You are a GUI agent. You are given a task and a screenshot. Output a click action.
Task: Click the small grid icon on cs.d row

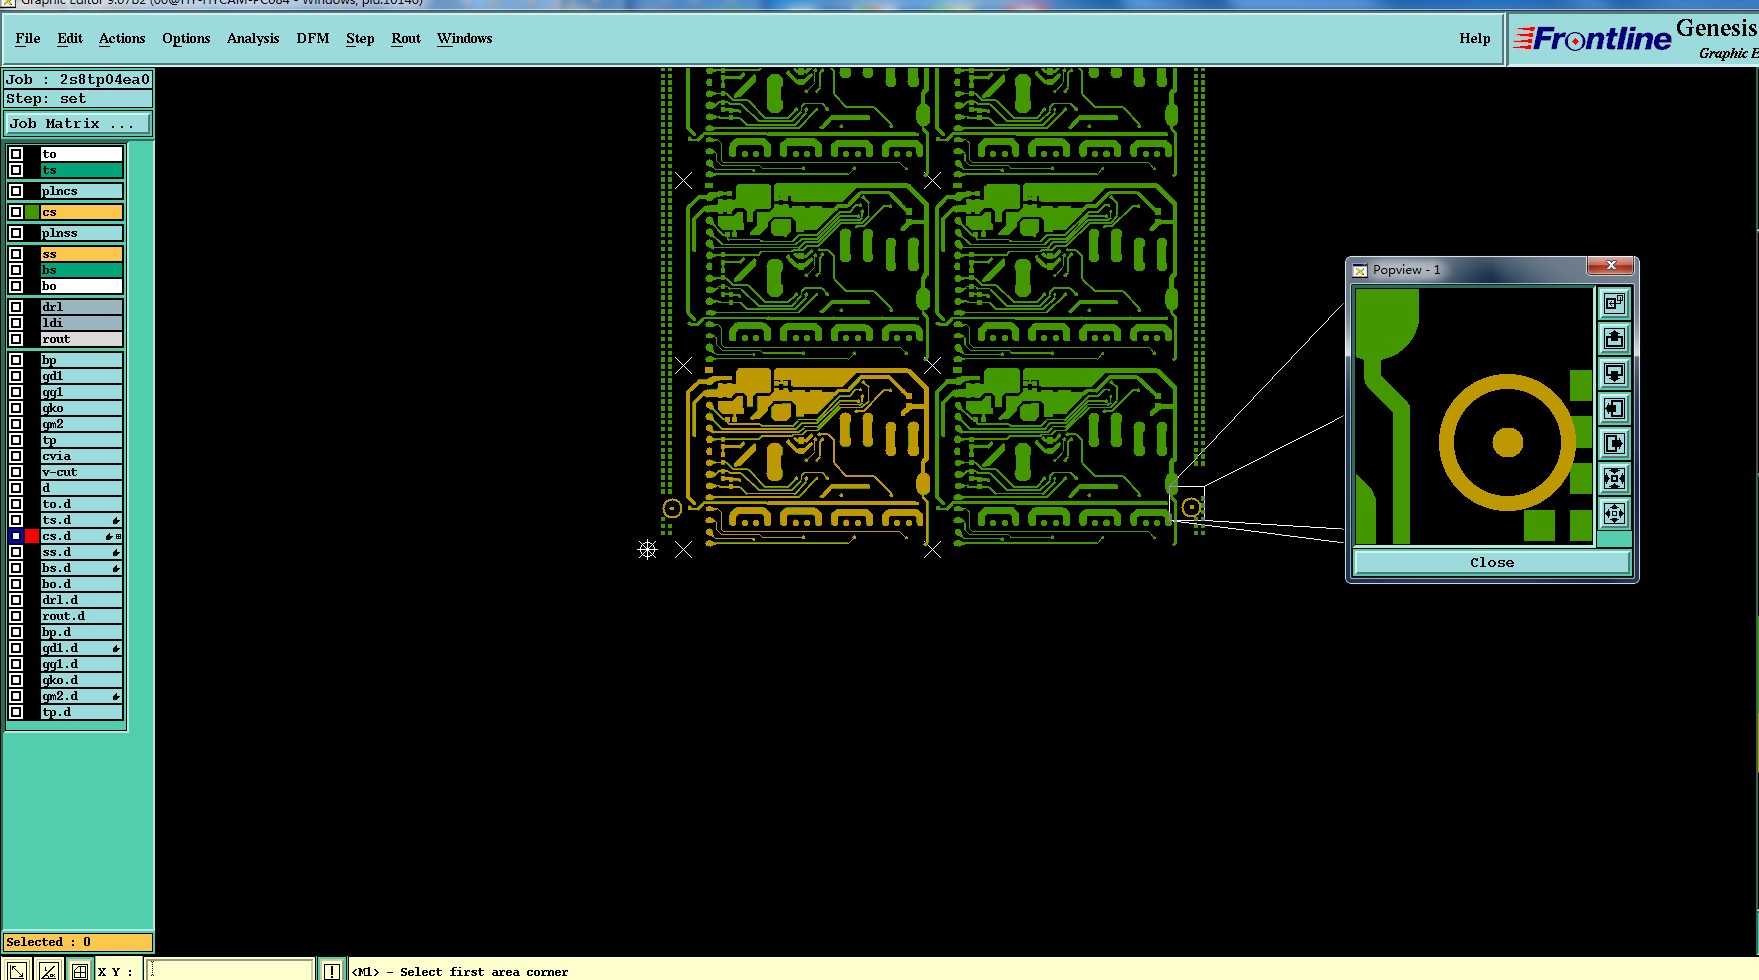pos(119,537)
